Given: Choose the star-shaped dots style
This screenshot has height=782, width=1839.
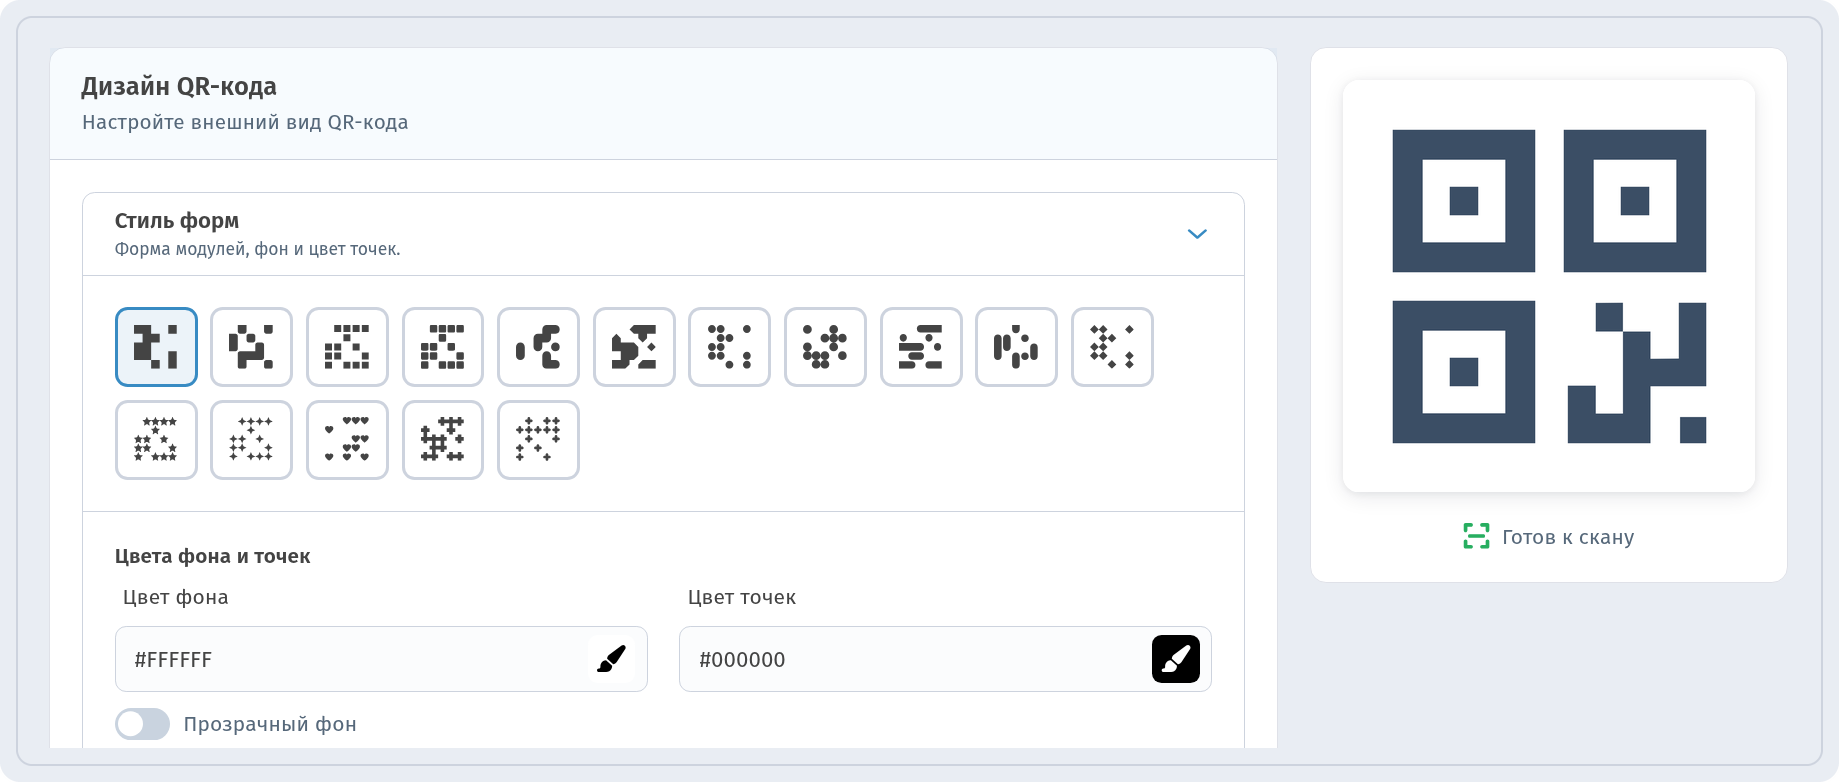Looking at the screenshot, I should 156,440.
